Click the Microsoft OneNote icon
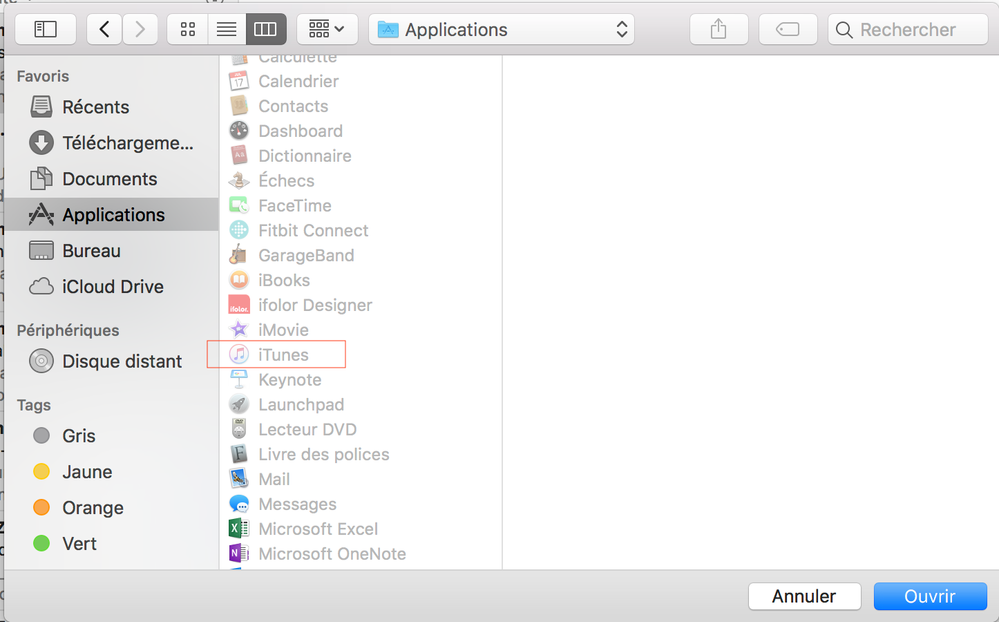The image size is (999, 622). pos(239,553)
